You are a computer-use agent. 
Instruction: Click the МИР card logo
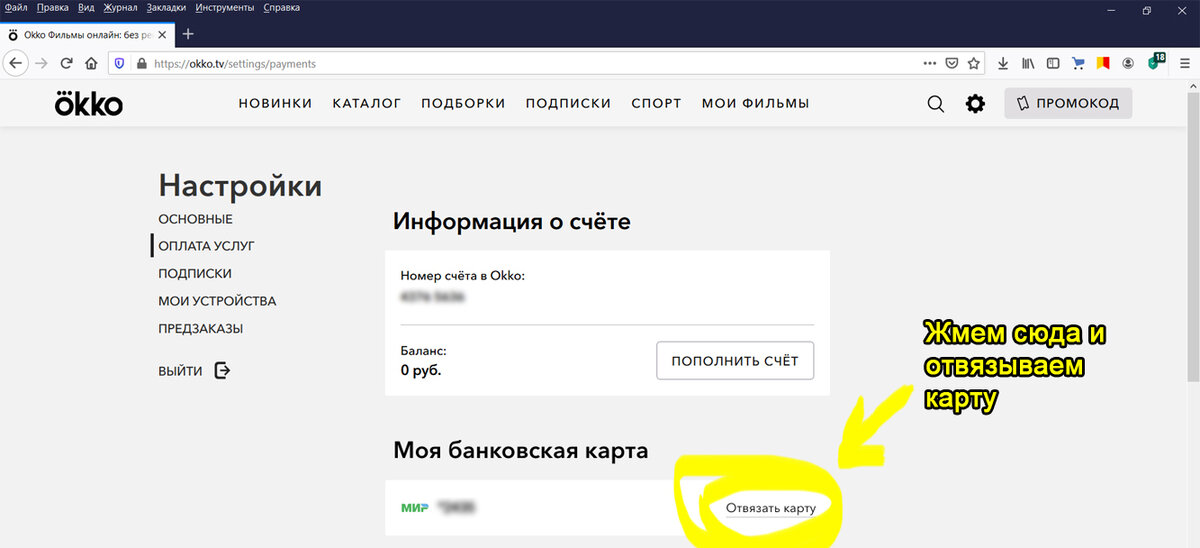(x=415, y=508)
